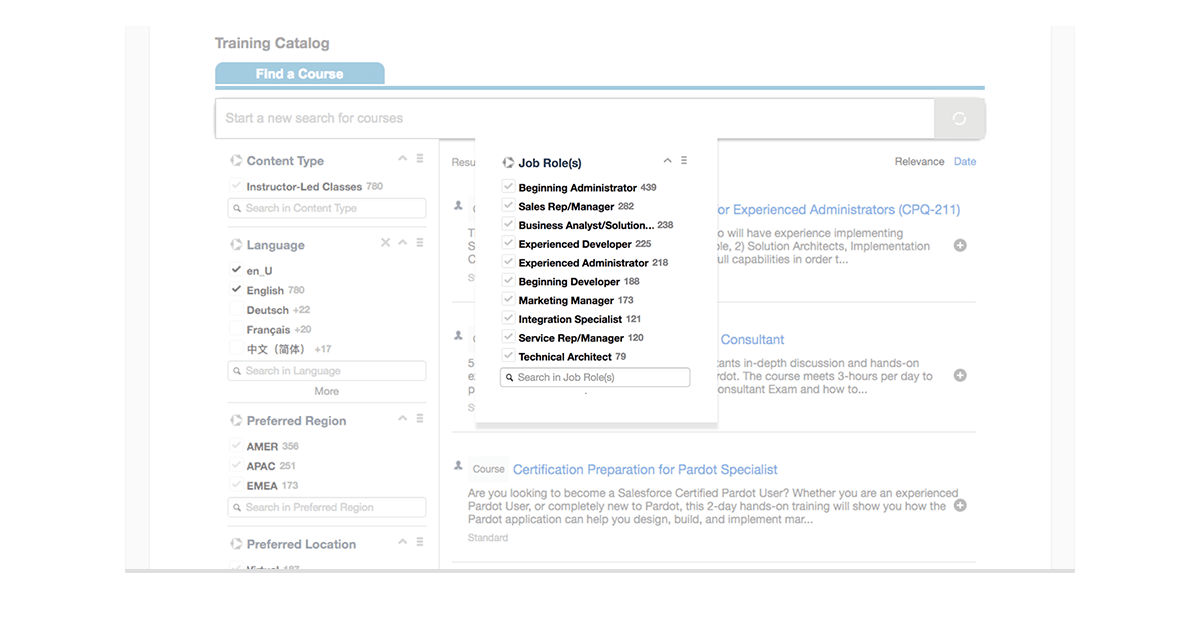Click the search refresh icon button
Image resolution: width=1200 pixels, height=640 pixels.
(x=959, y=119)
